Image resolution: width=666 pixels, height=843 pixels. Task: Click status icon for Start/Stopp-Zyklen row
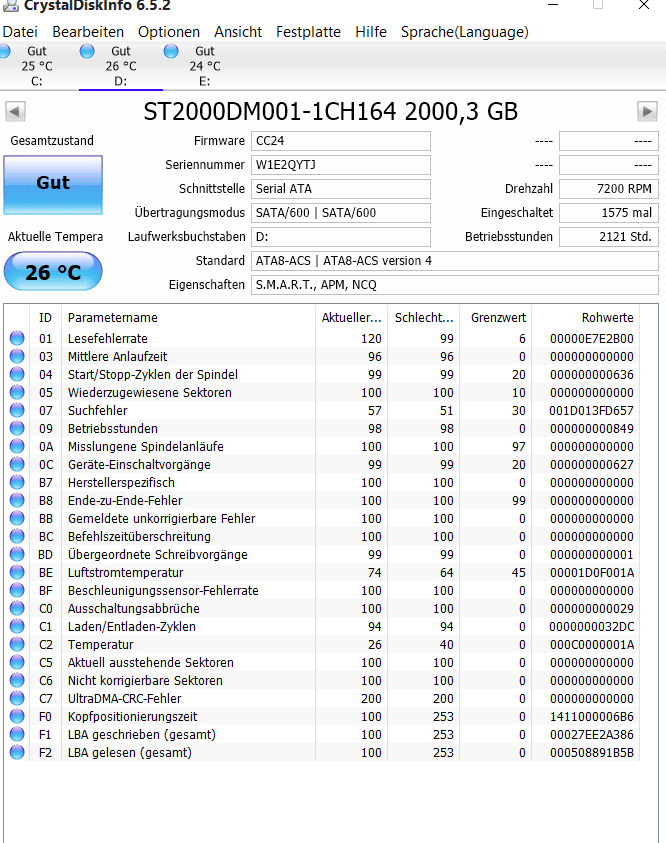coord(17,374)
